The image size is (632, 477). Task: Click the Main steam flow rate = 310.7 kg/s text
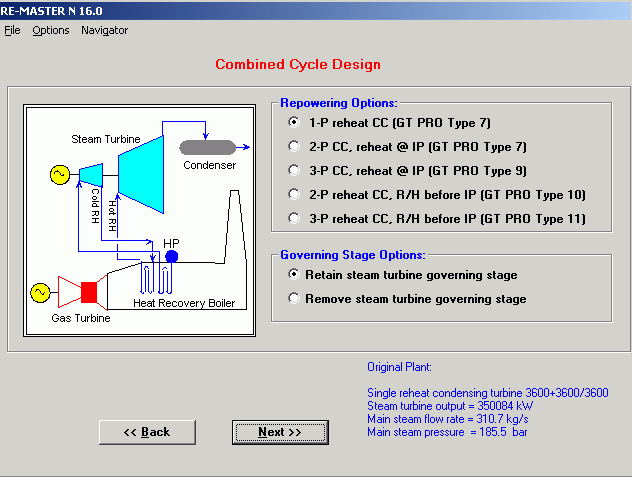click(x=448, y=419)
